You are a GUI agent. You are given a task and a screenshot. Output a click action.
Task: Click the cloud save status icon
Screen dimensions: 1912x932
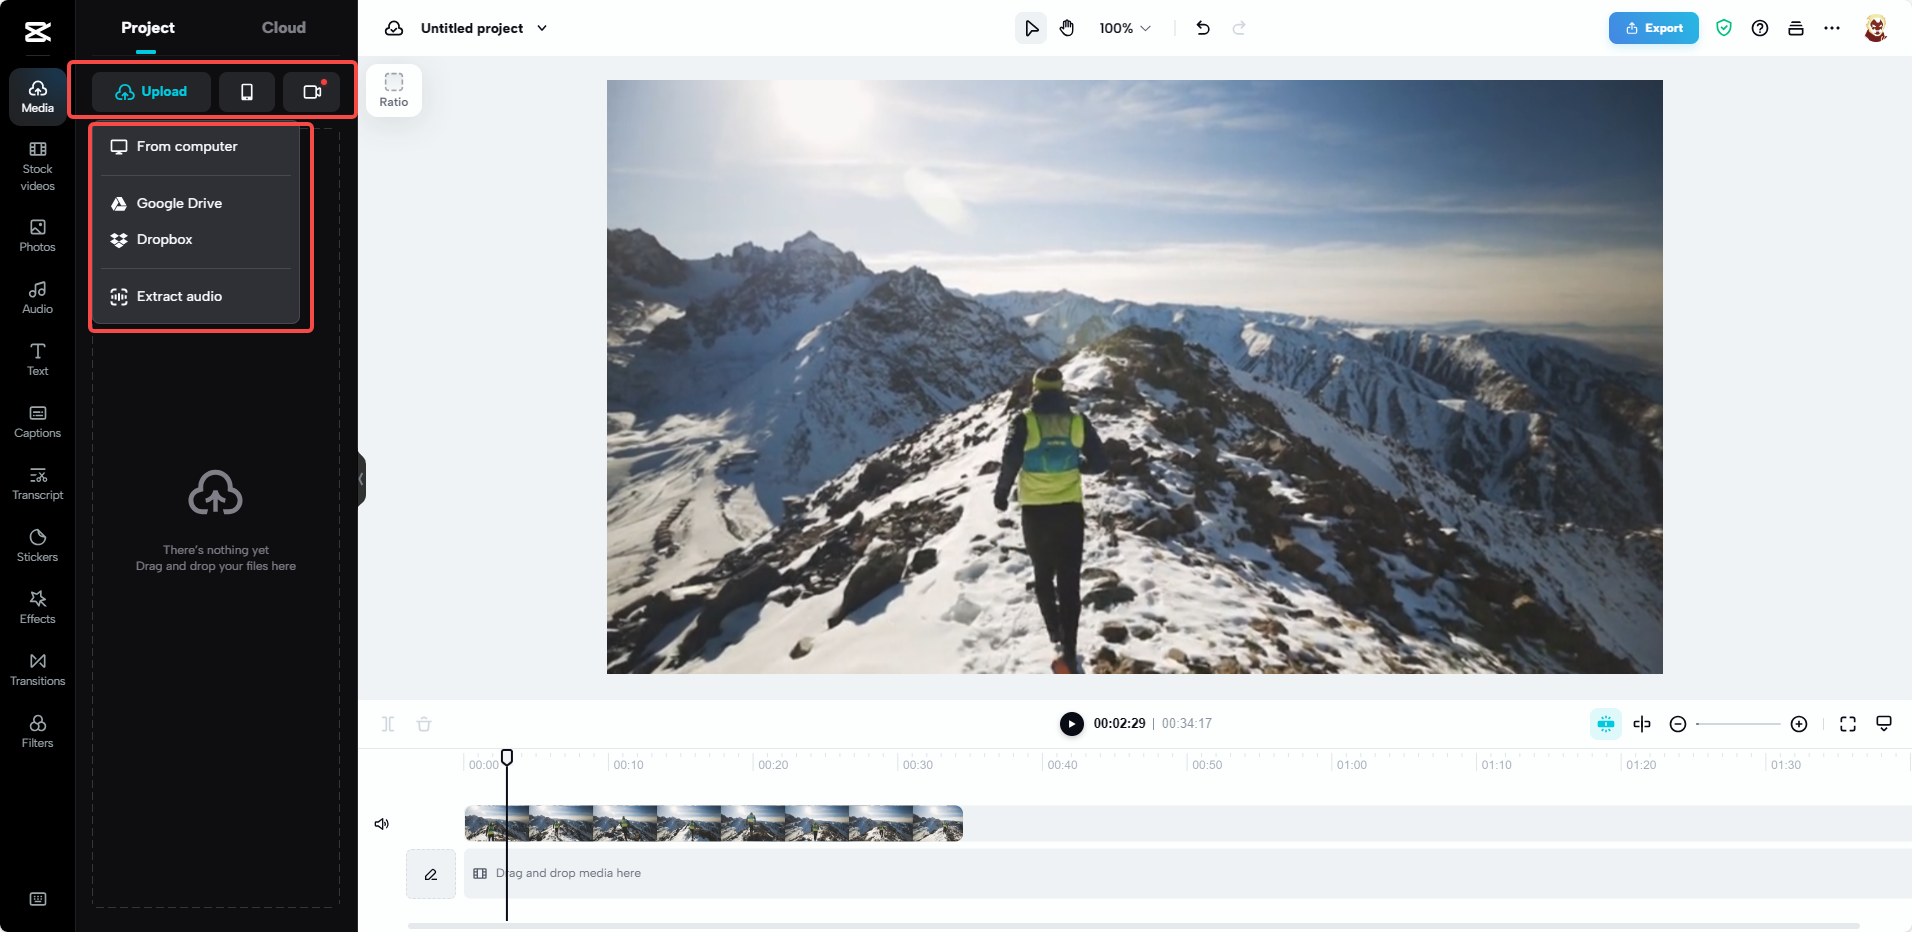394,28
